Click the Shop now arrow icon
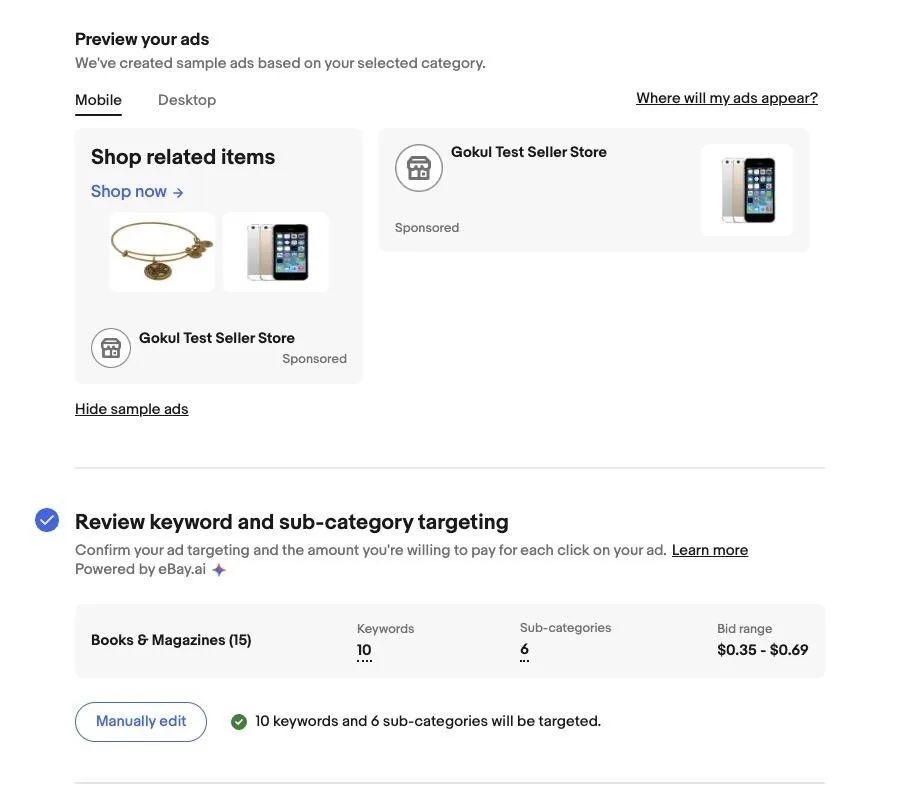Viewport: 906px width, 804px height. (x=178, y=192)
